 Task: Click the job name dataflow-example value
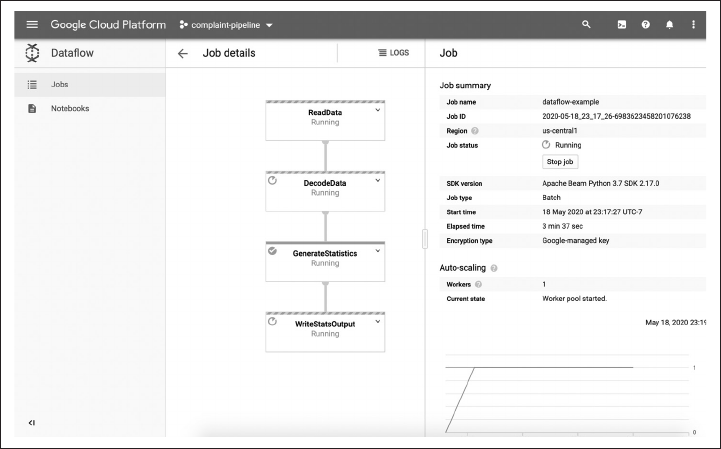point(571,102)
